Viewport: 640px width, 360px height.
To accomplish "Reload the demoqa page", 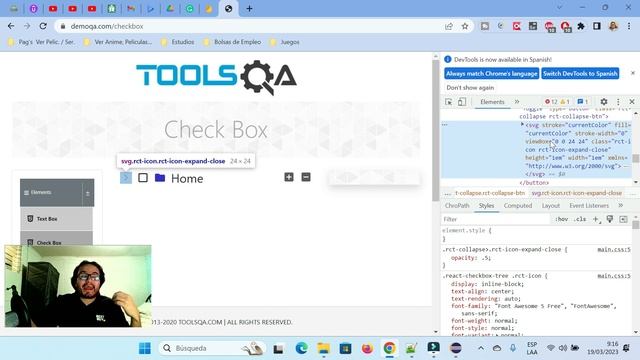I will pyautogui.click(x=43, y=26).
